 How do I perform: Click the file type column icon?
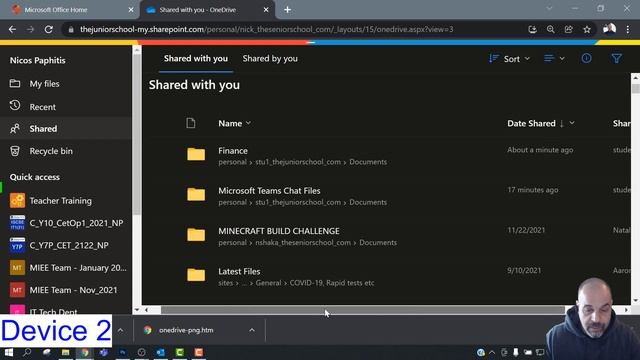click(x=191, y=123)
